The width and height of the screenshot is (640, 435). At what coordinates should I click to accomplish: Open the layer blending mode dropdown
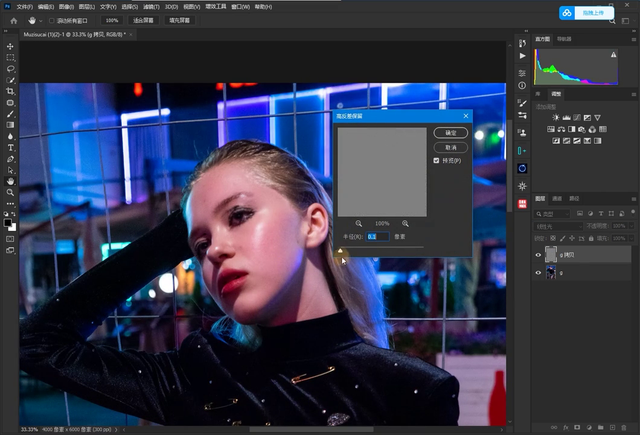pyautogui.click(x=558, y=226)
